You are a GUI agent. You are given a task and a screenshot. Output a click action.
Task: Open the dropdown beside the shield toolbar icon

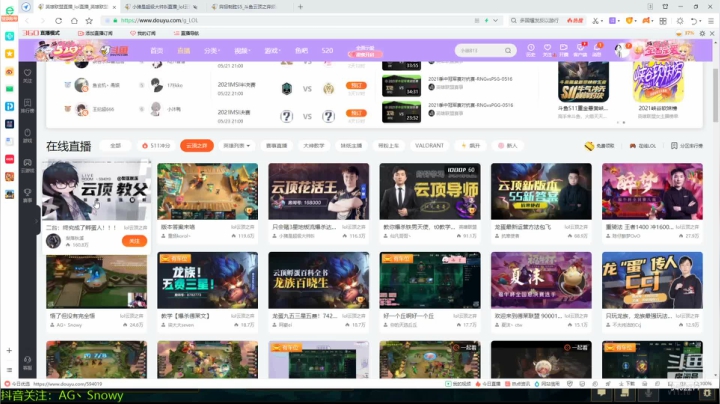pos(636,21)
